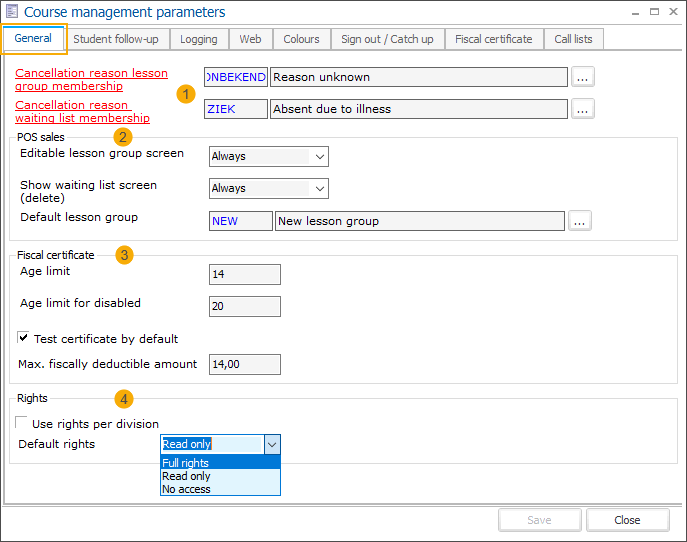Go to Sign out / Catch up tab
This screenshot has height=542, width=687.
coord(387,39)
